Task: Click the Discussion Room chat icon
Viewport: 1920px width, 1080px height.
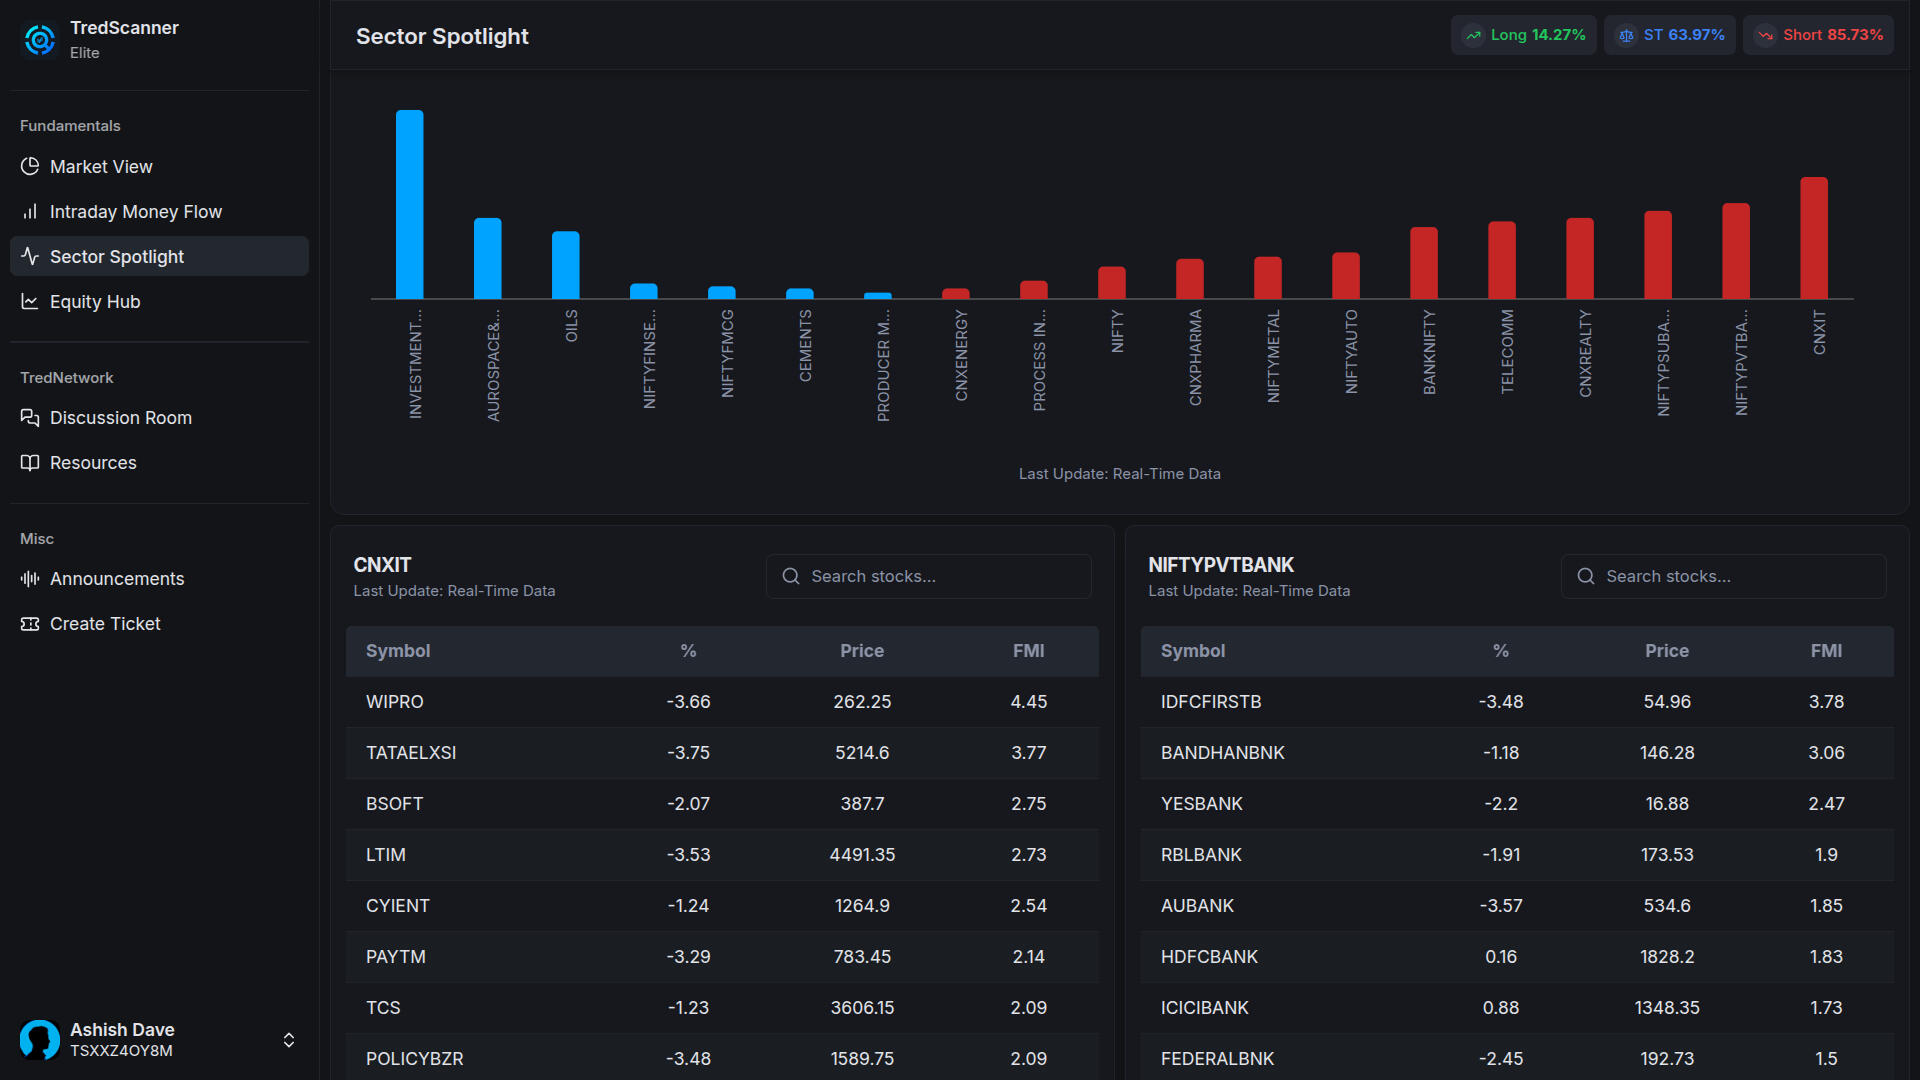Action: point(30,417)
